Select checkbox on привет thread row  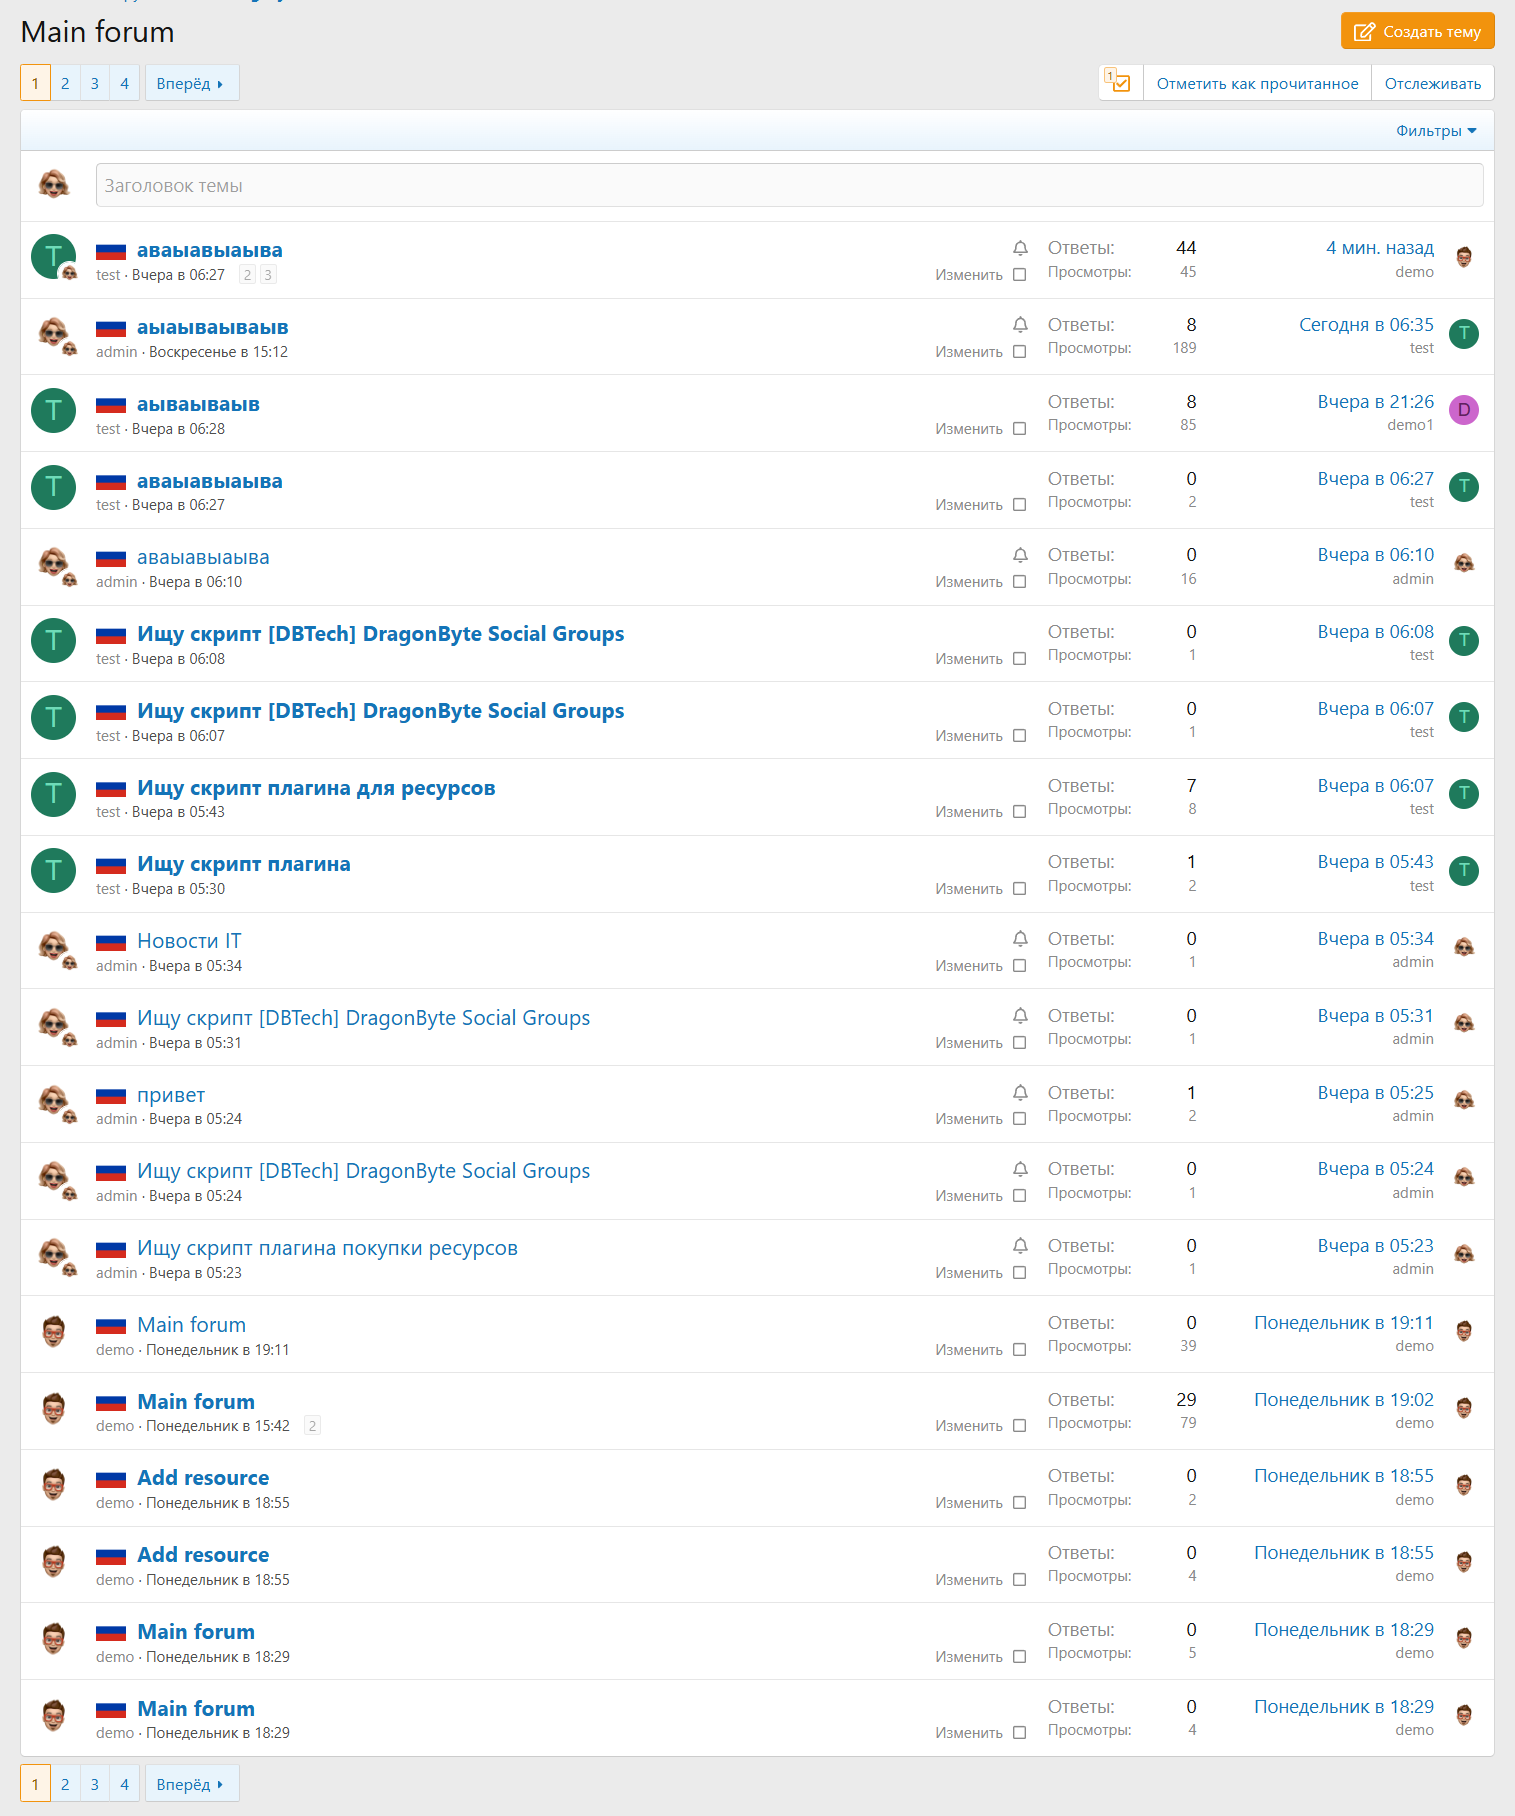[x=1019, y=1119]
